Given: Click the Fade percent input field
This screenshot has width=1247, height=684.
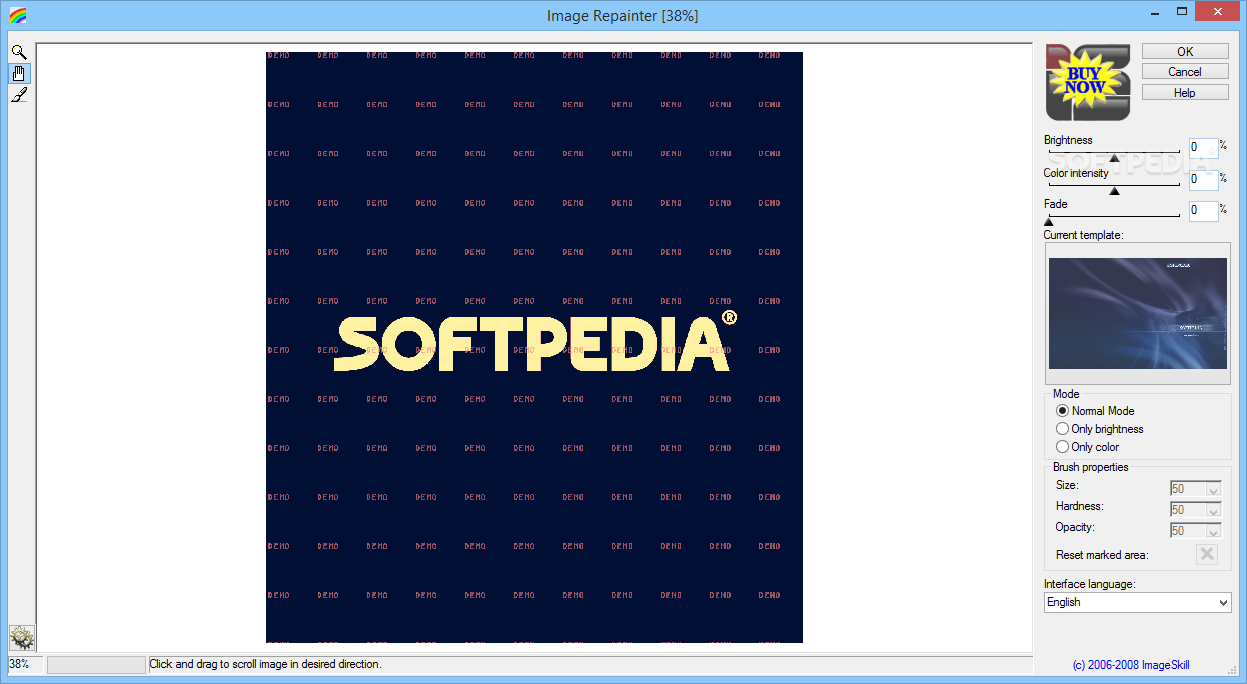Looking at the screenshot, I should pyautogui.click(x=1203, y=211).
